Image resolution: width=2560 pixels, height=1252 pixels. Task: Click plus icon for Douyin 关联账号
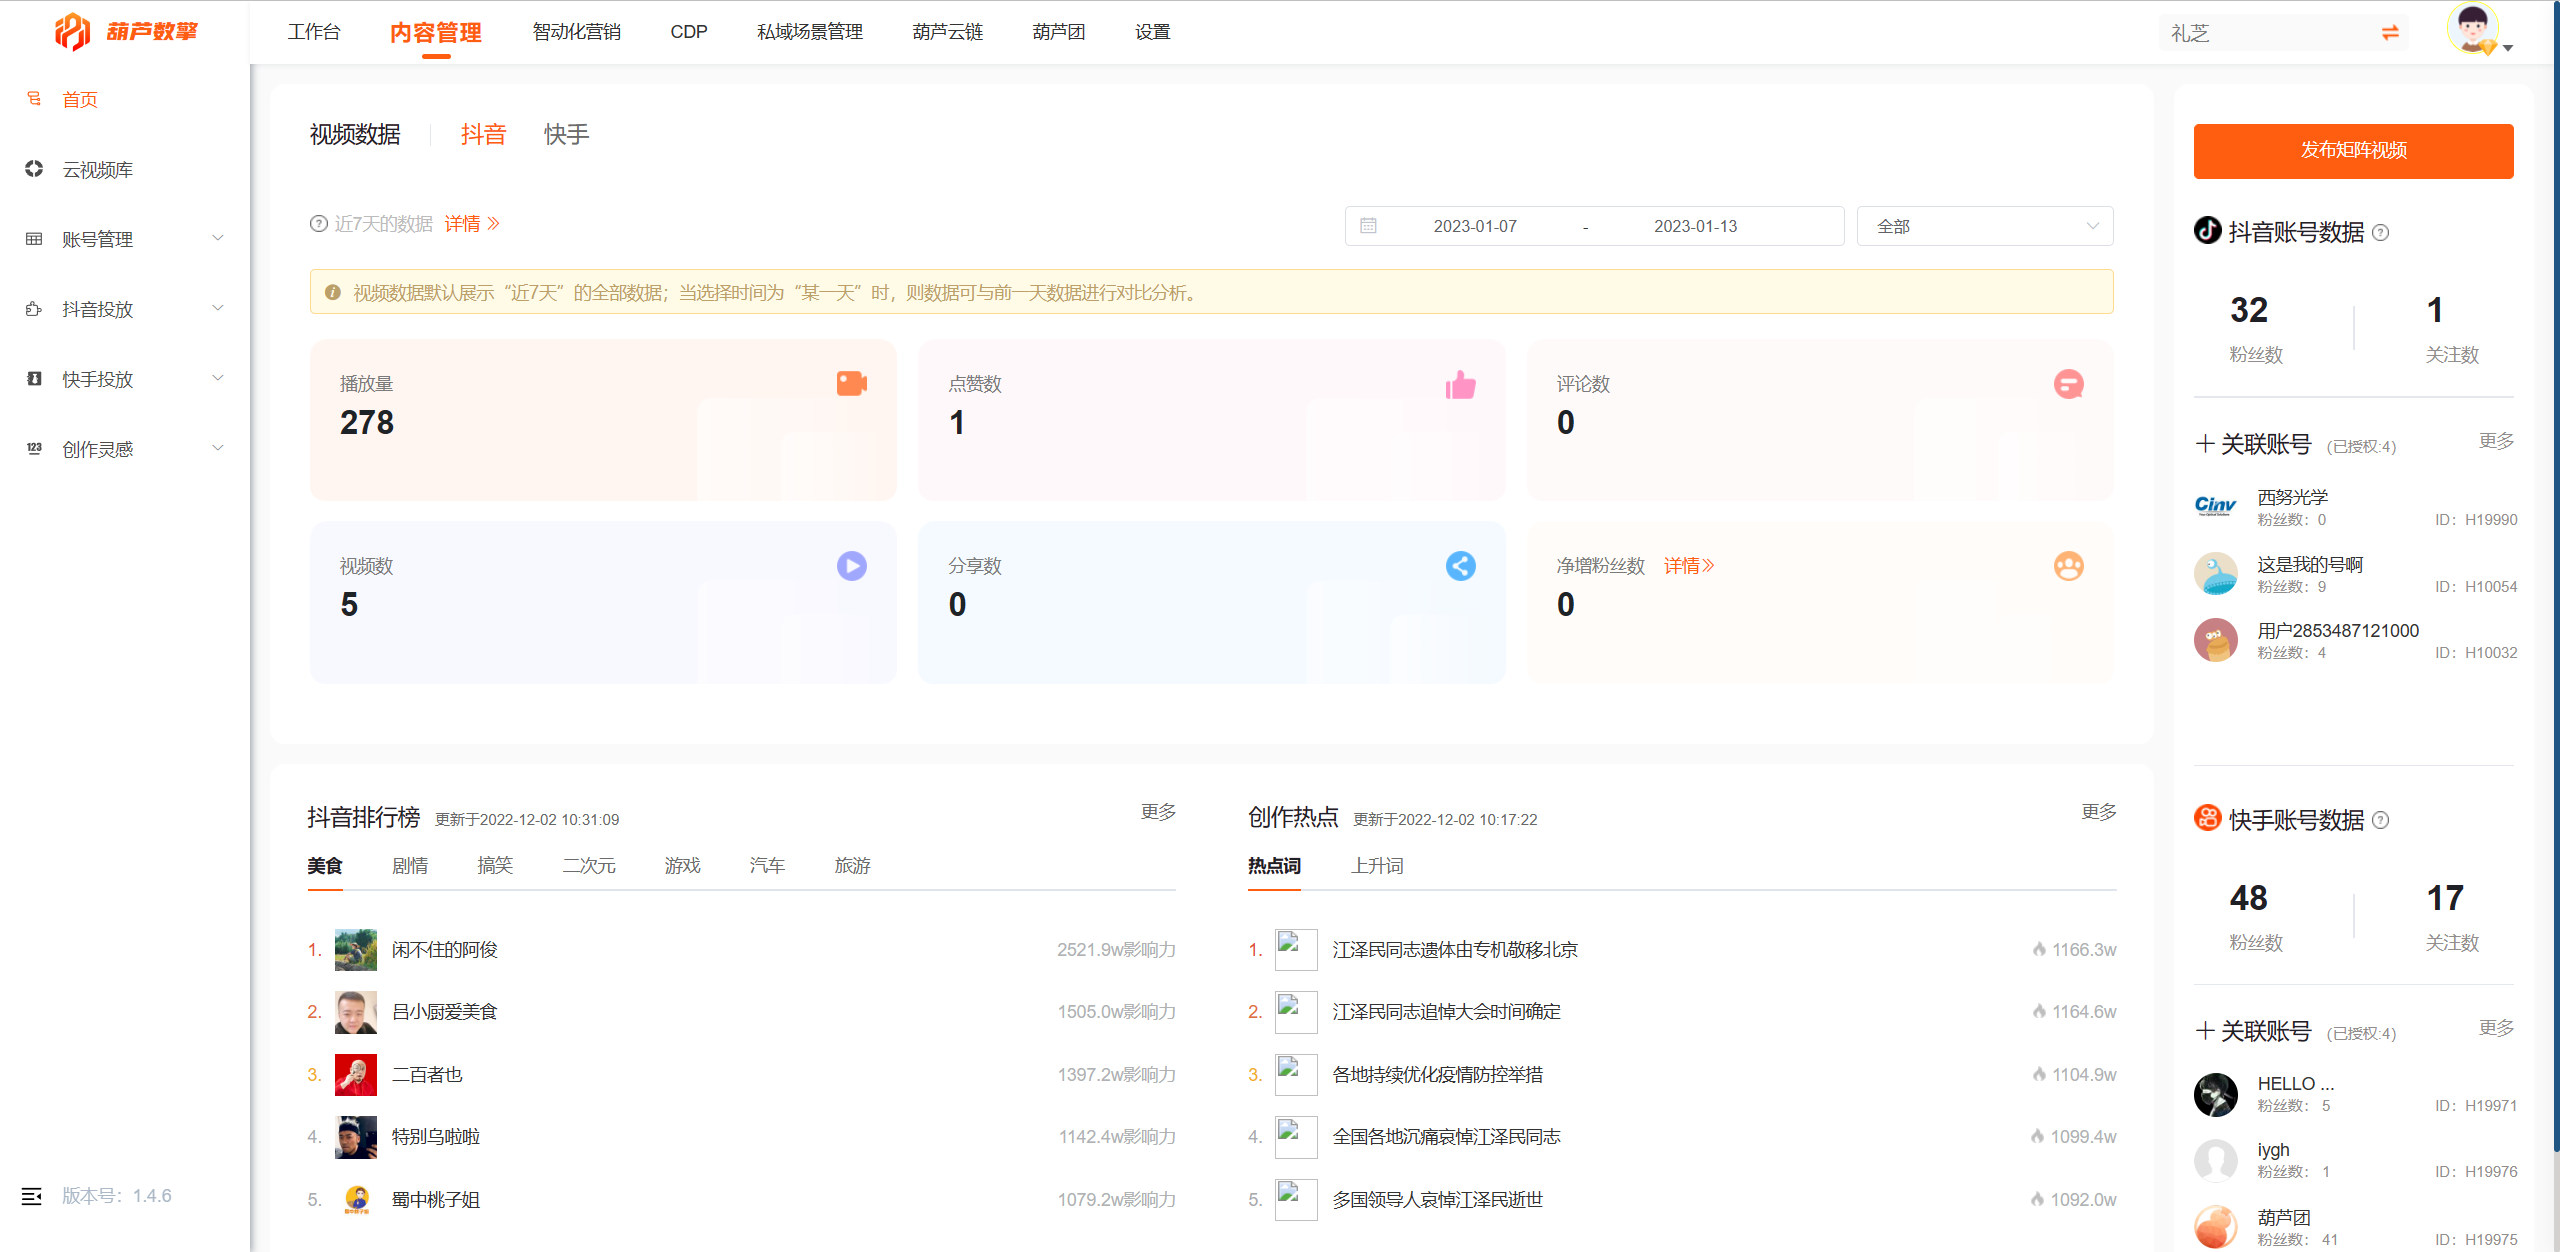[x=2204, y=444]
